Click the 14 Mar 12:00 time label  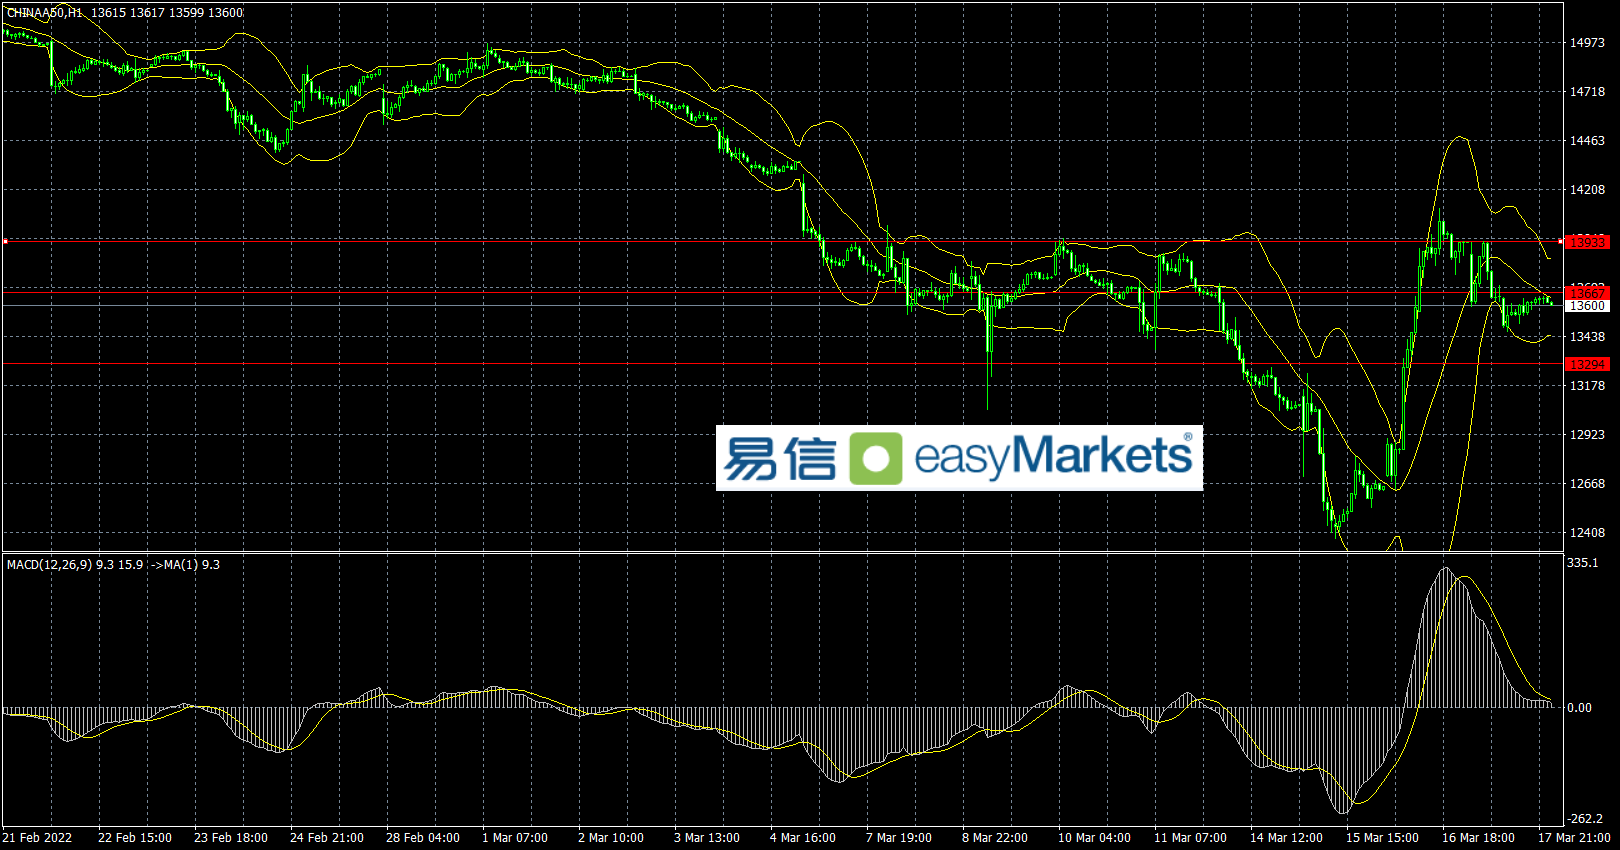[1287, 838]
